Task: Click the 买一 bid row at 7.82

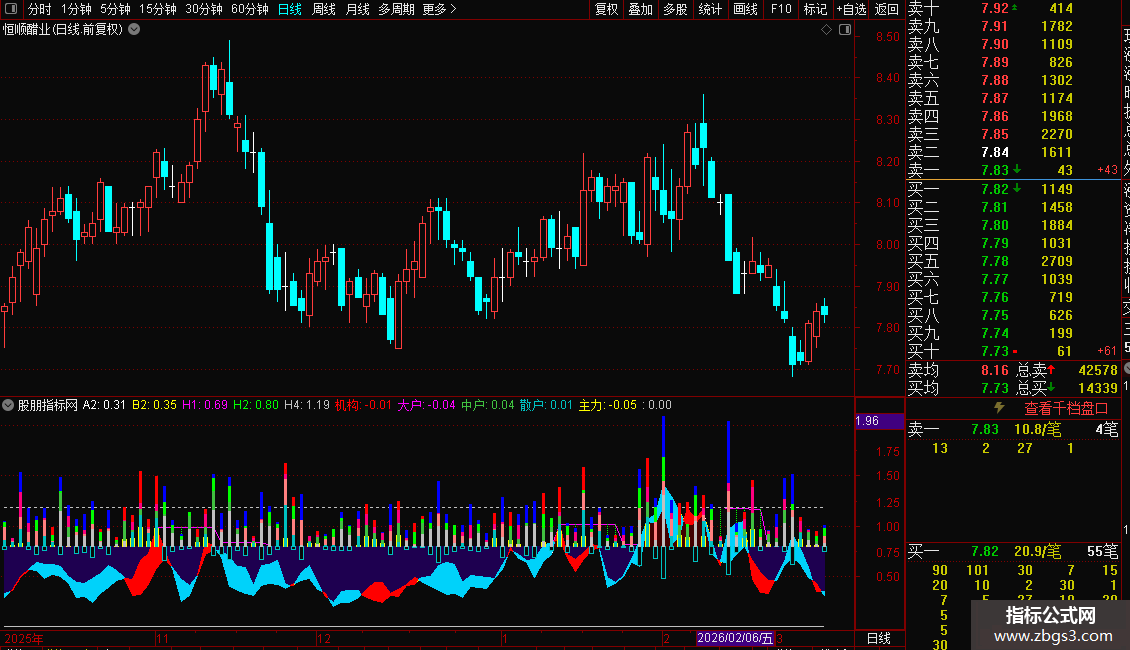Action: (x=1013, y=189)
